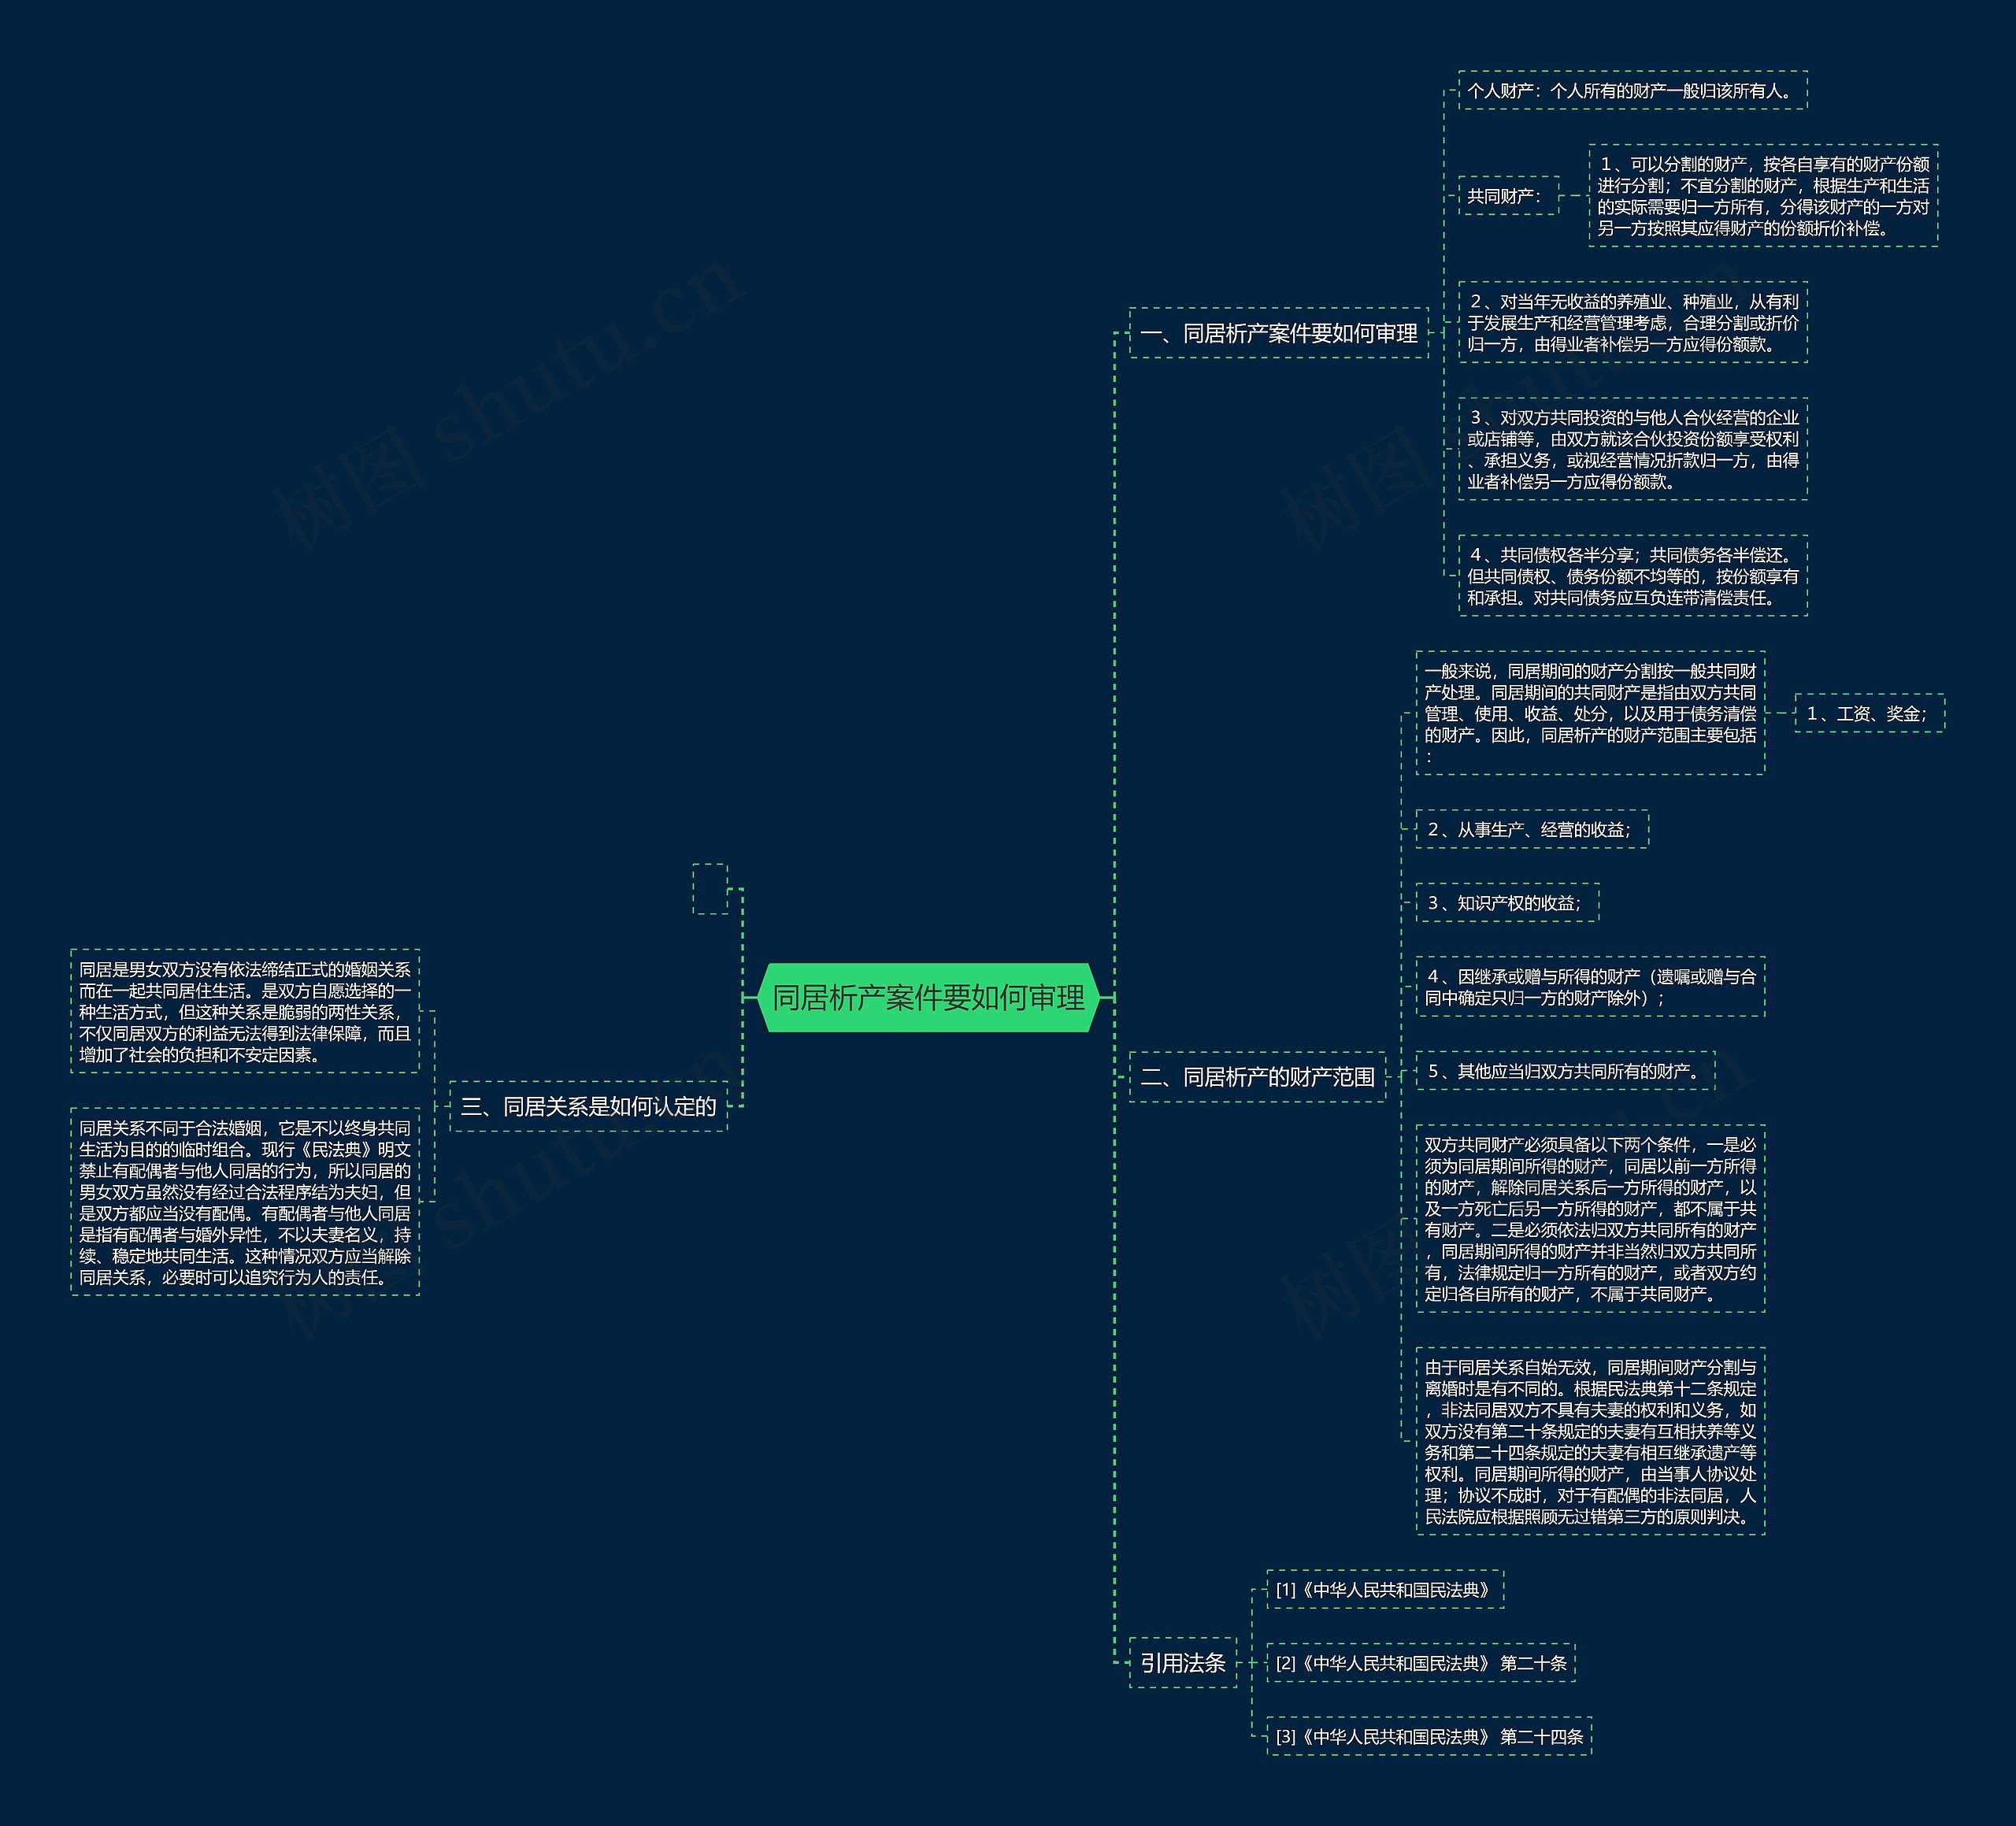Click the 共同财产 node

pos(1507,196)
